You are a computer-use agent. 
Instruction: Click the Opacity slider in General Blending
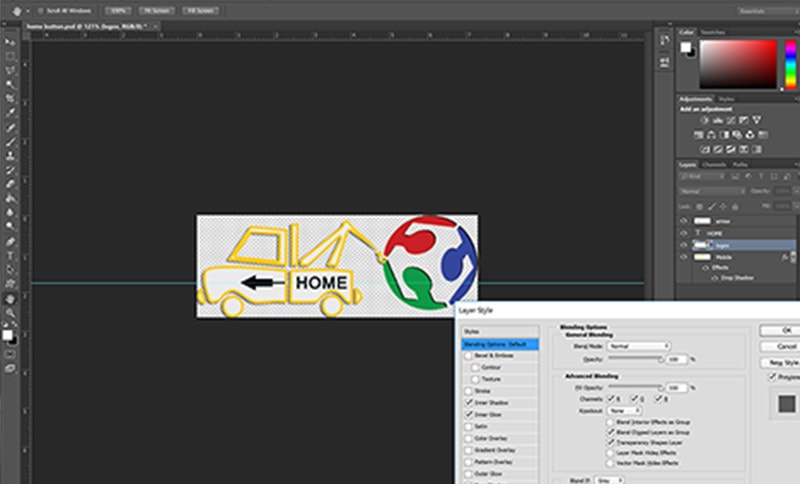tap(635, 360)
